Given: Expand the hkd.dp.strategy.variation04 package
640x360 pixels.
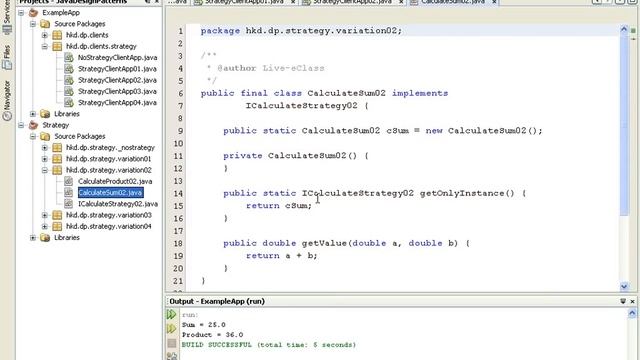Looking at the screenshot, I should pyautogui.click(x=45, y=226).
